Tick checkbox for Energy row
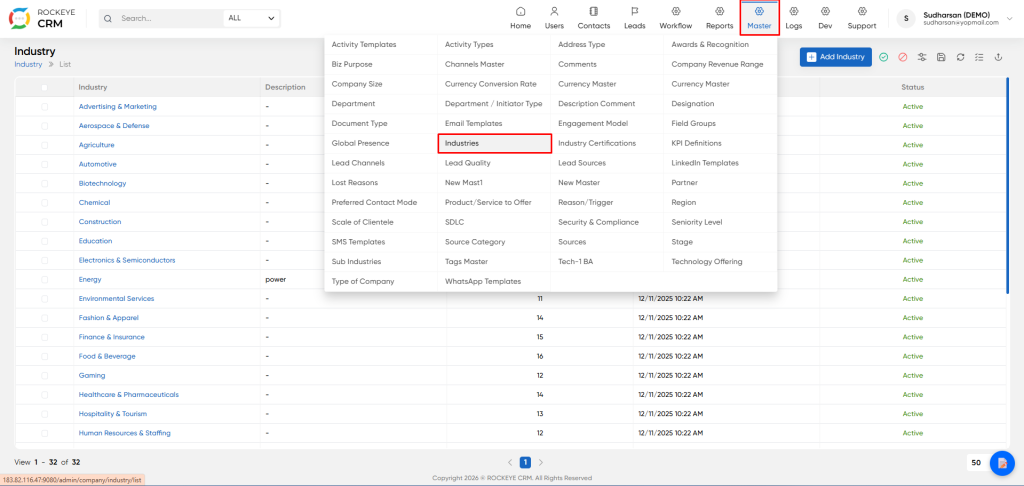The height and width of the screenshot is (486, 1024). tap(44, 280)
